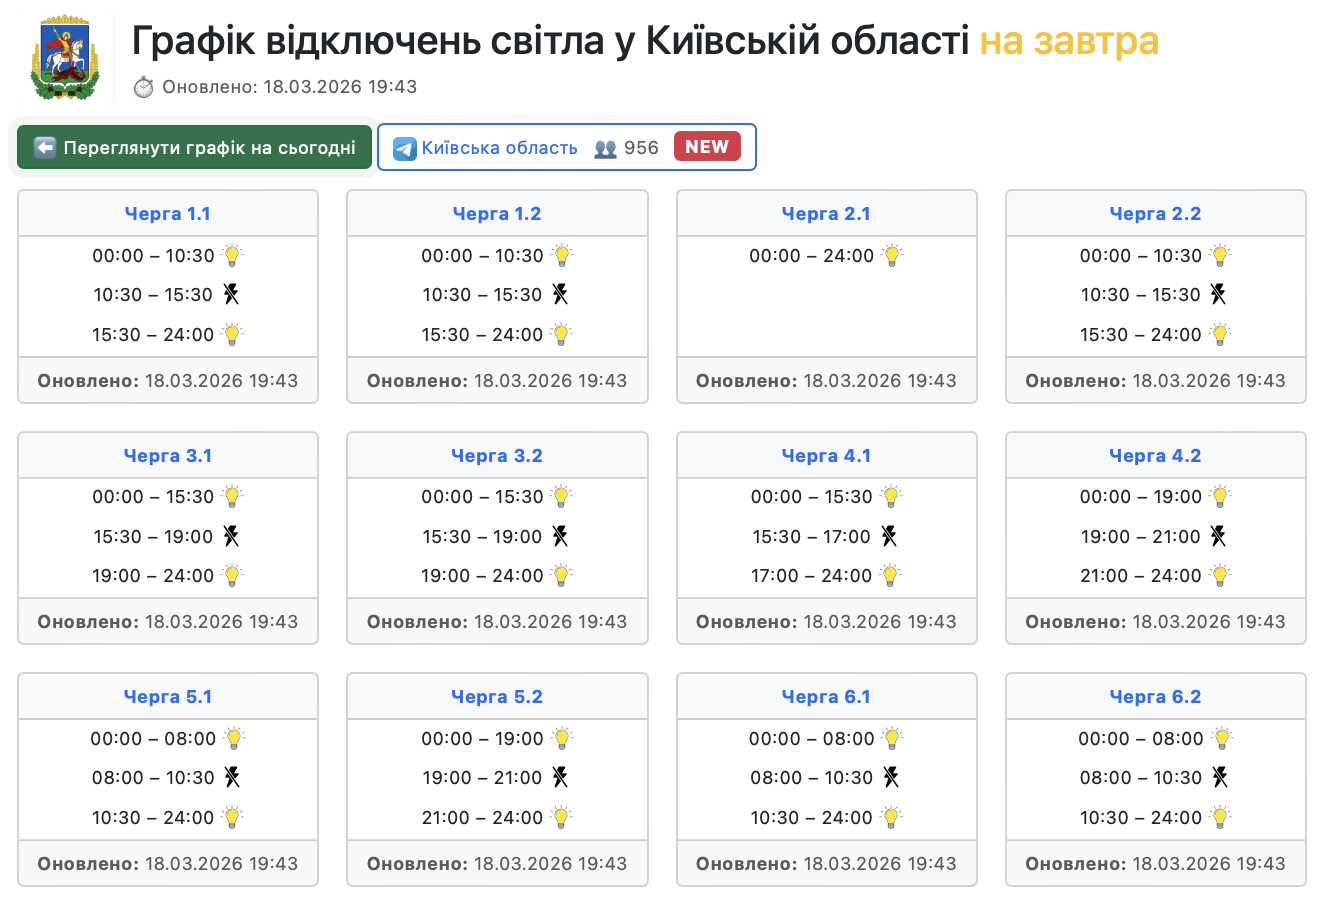Image resolution: width=1336 pixels, height=902 pixels.
Task: Click the yellow 'на завтра' title text
Action: [1068, 41]
